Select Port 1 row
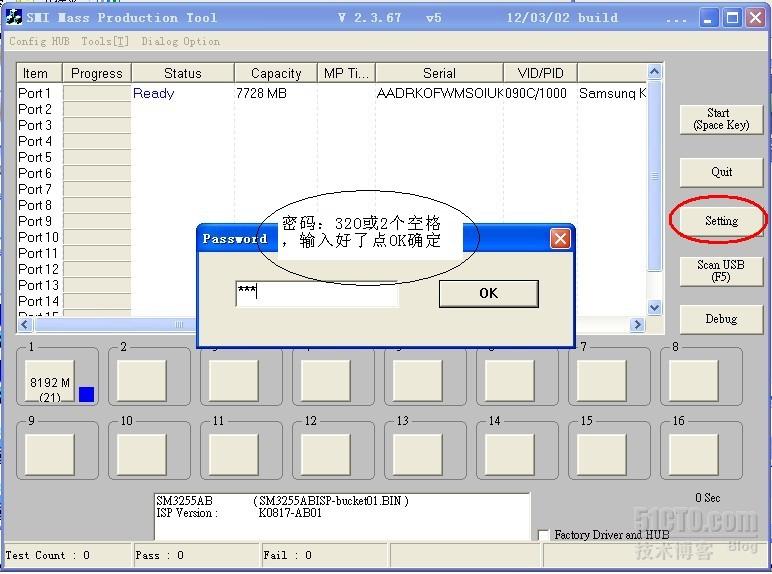 [x=331, y=93]
